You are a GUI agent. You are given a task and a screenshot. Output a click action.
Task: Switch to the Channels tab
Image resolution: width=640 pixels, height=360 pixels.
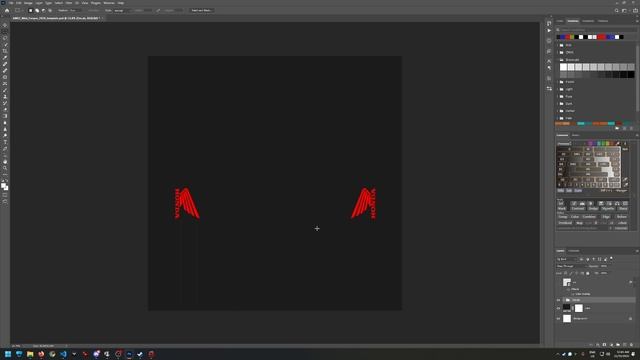[x=574, y=251]
